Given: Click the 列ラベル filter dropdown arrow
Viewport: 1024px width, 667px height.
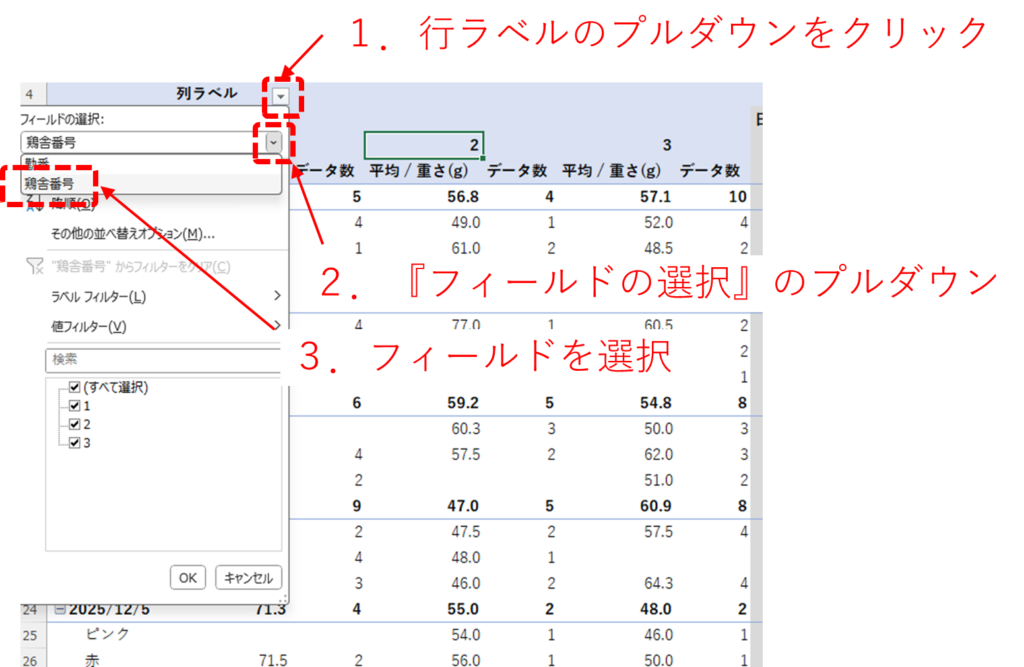Looking at the screenshot, I should [x=281, y=97].
